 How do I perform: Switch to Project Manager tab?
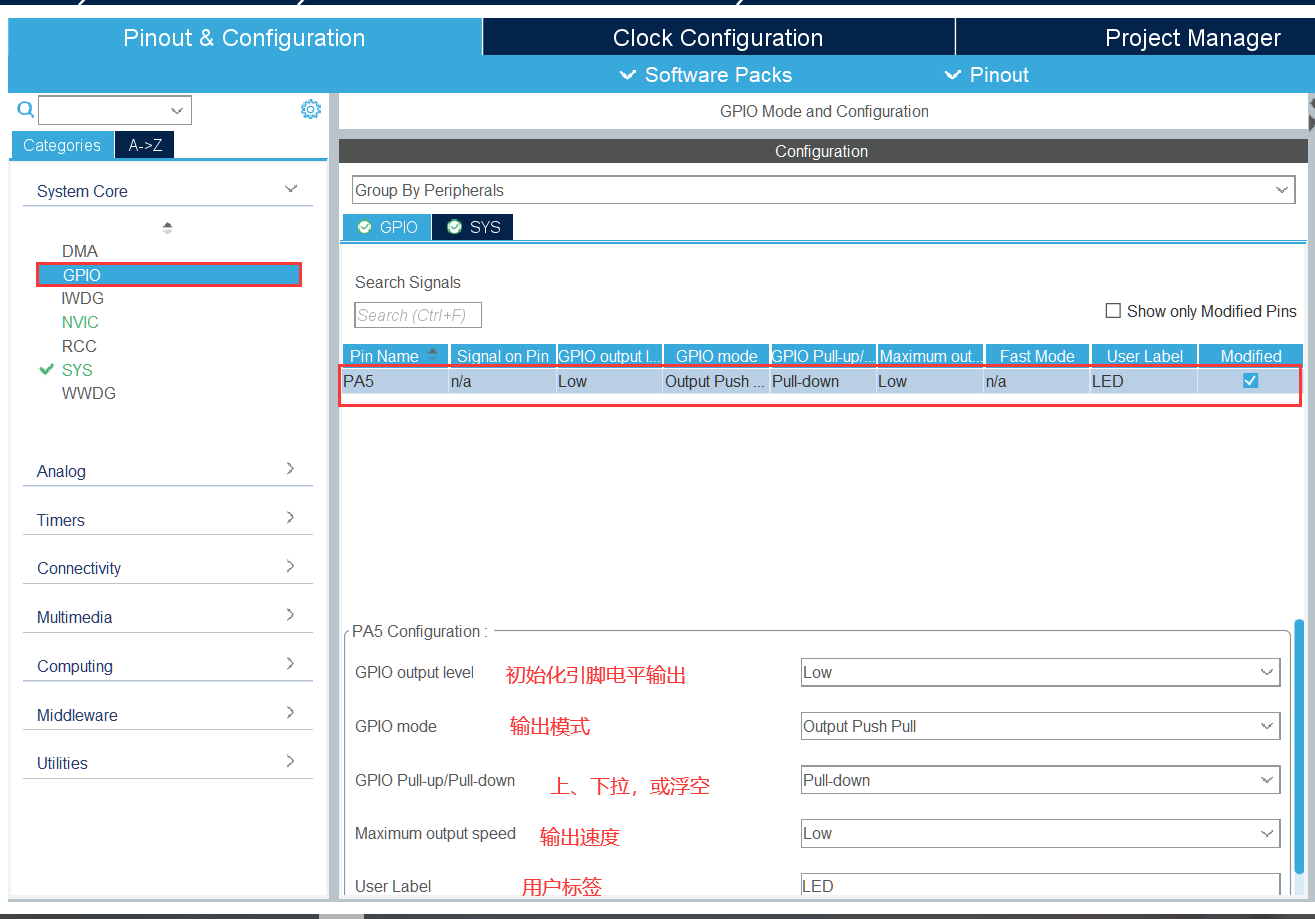1192,38
